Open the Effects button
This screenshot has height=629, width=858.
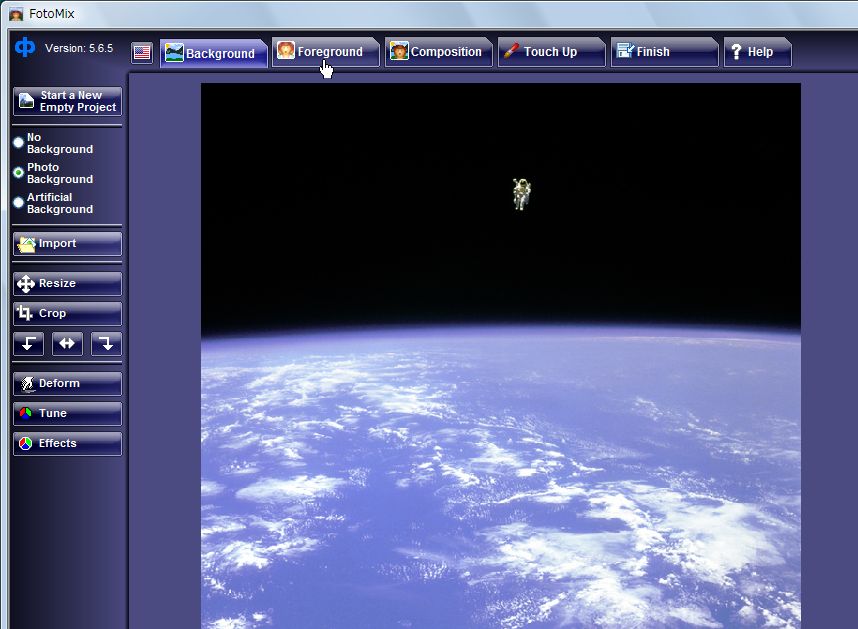point(67,444)
